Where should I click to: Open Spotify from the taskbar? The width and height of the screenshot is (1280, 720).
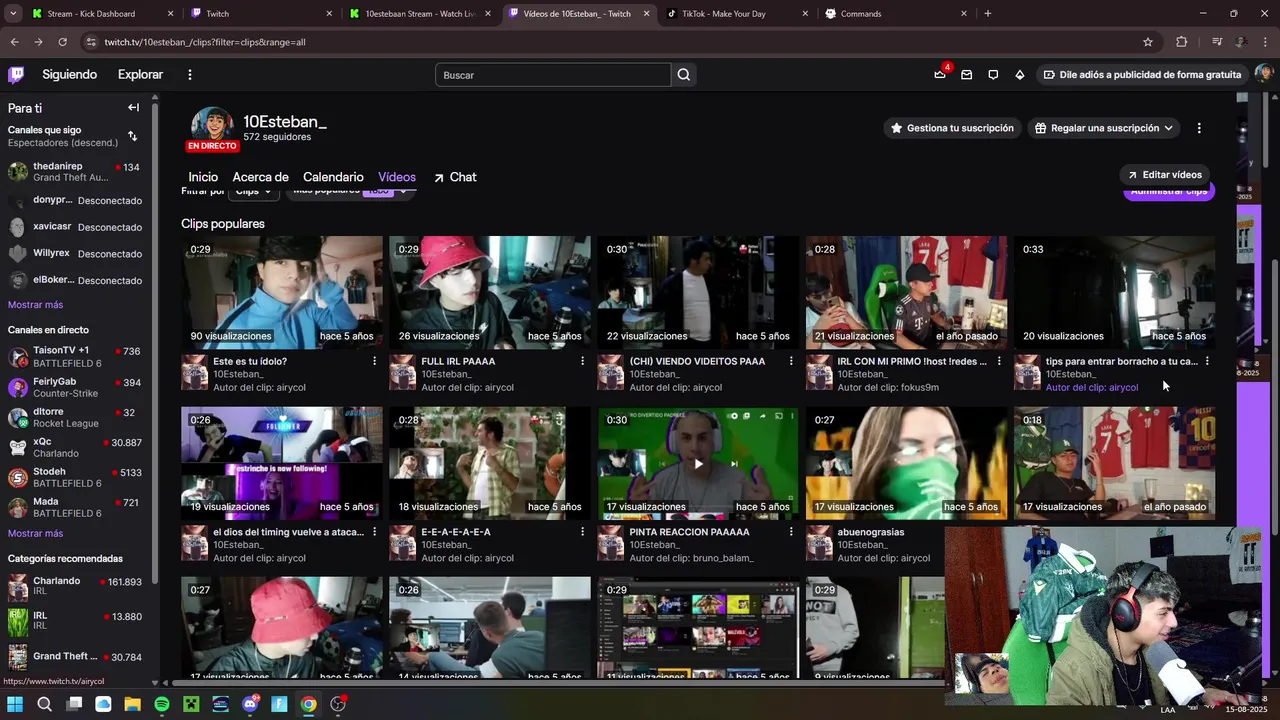coord(162,704)
